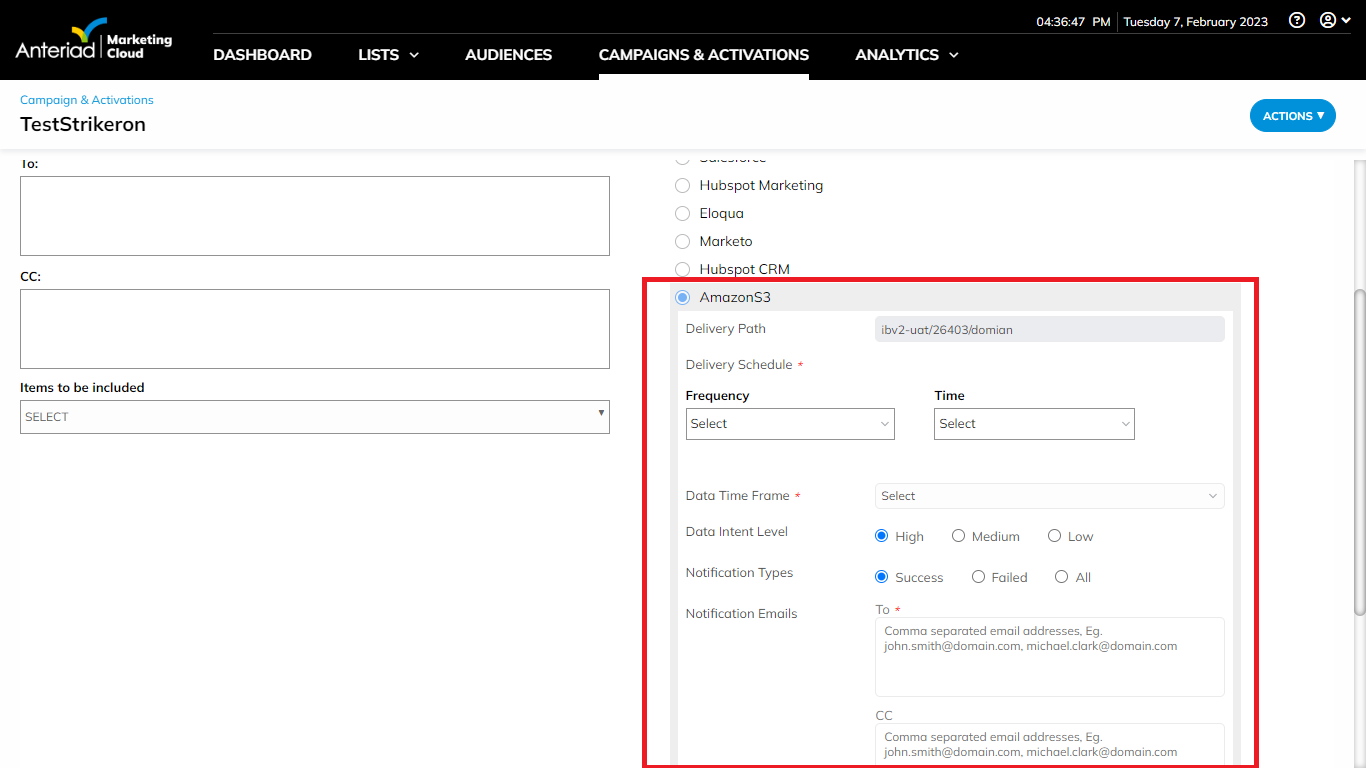The height and width of the screenshot is (768, 1366).
Task: Click the TestStrikeron campaign title
Action: click(x=83, y=125)
